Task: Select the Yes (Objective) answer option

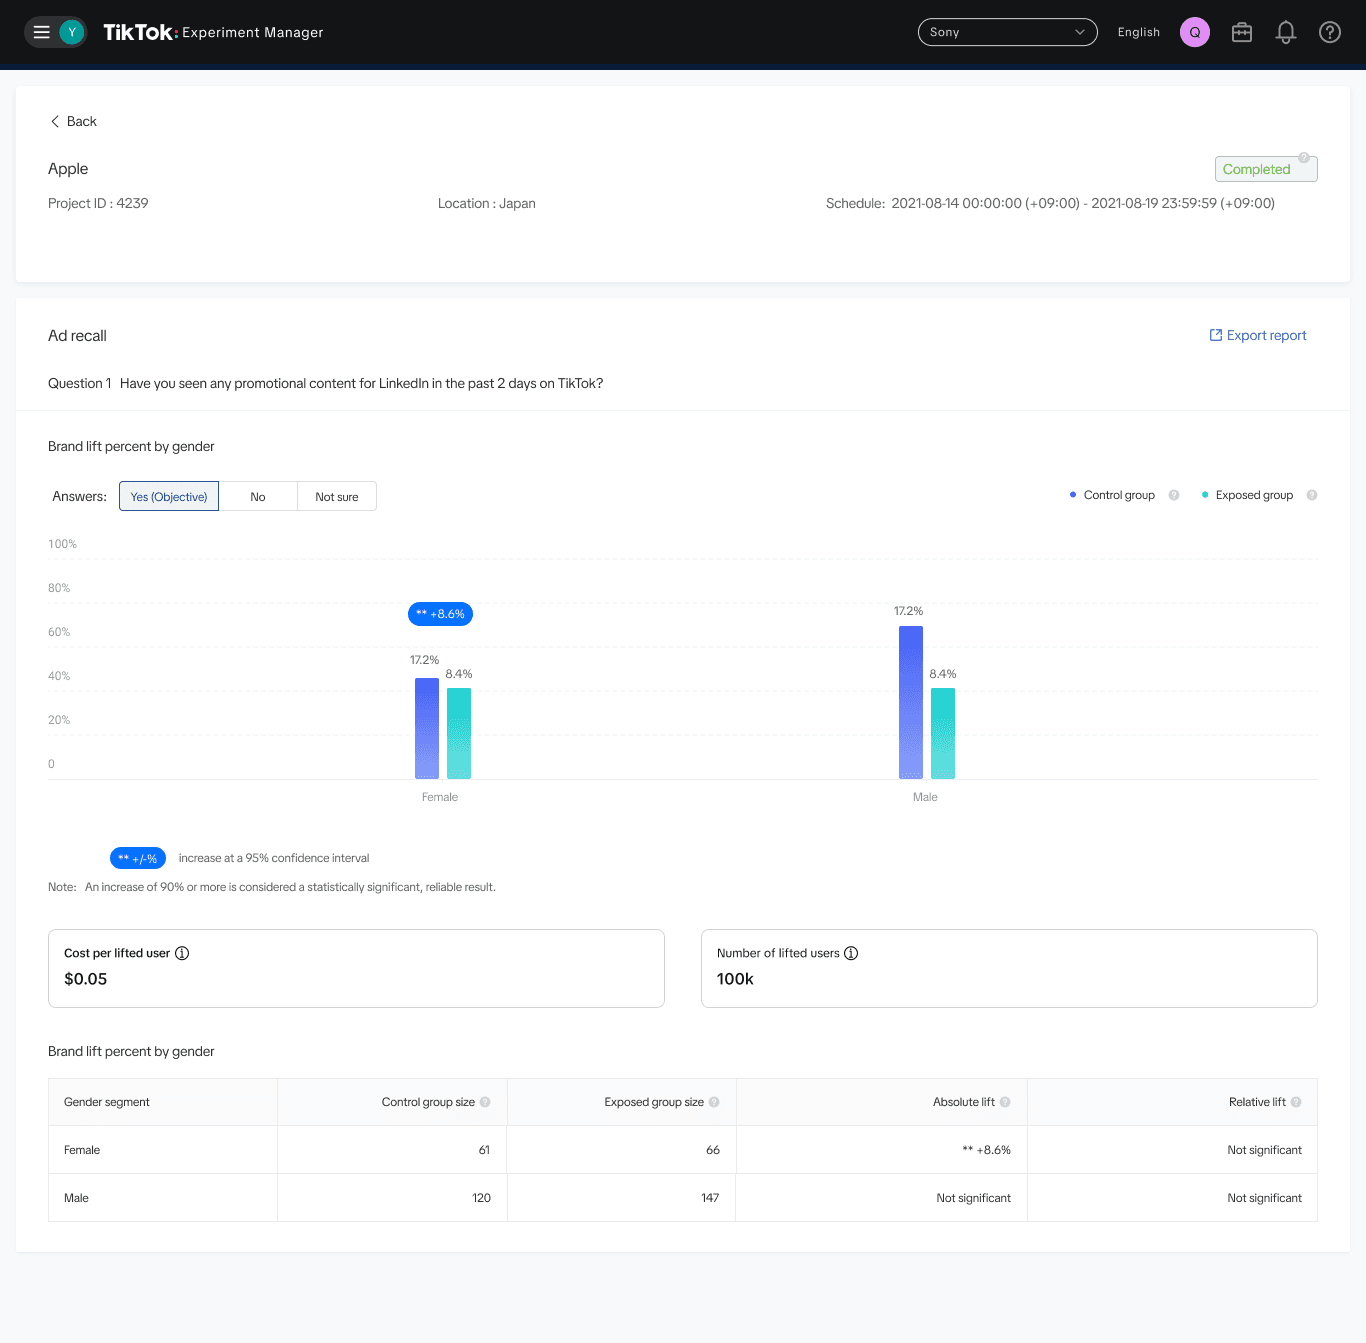Action: click(x=169, y=496)
